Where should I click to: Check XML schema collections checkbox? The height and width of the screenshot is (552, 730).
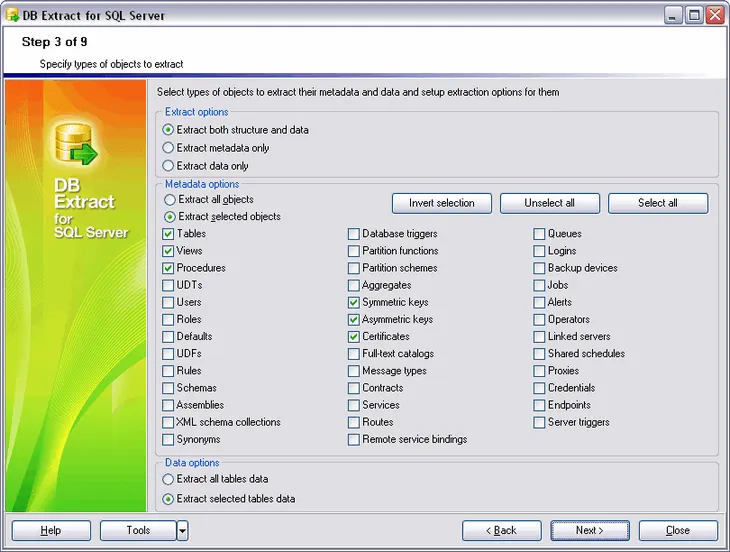[168, 423]
